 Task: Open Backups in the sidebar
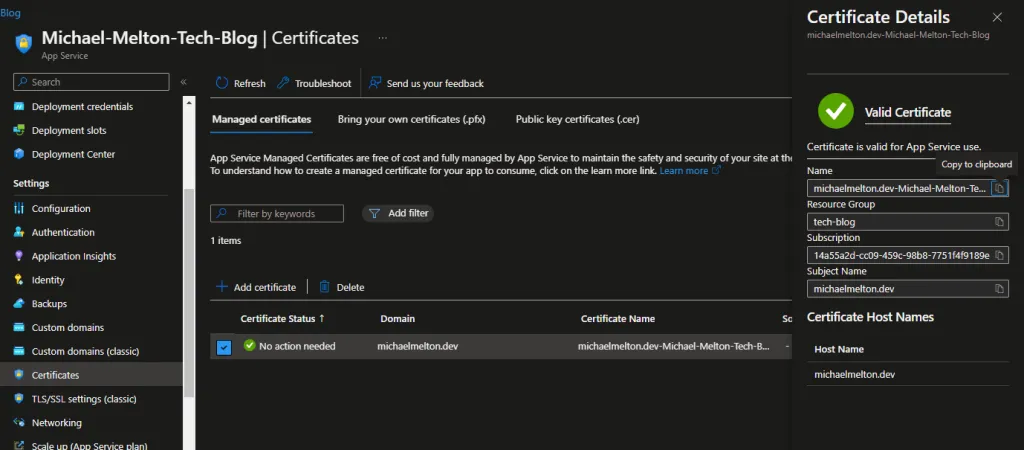[x=49, y=304]
